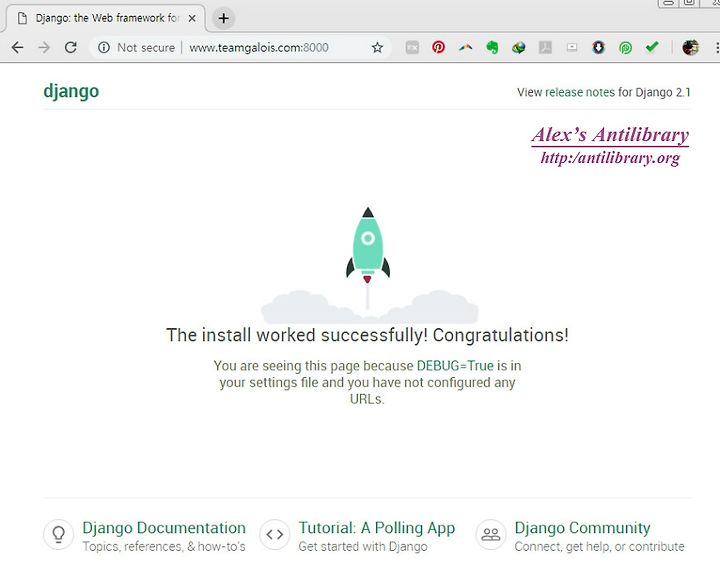Screen dimensions: 720x564
Task: Open the Pinterest extension
Action: pos(439,47)
